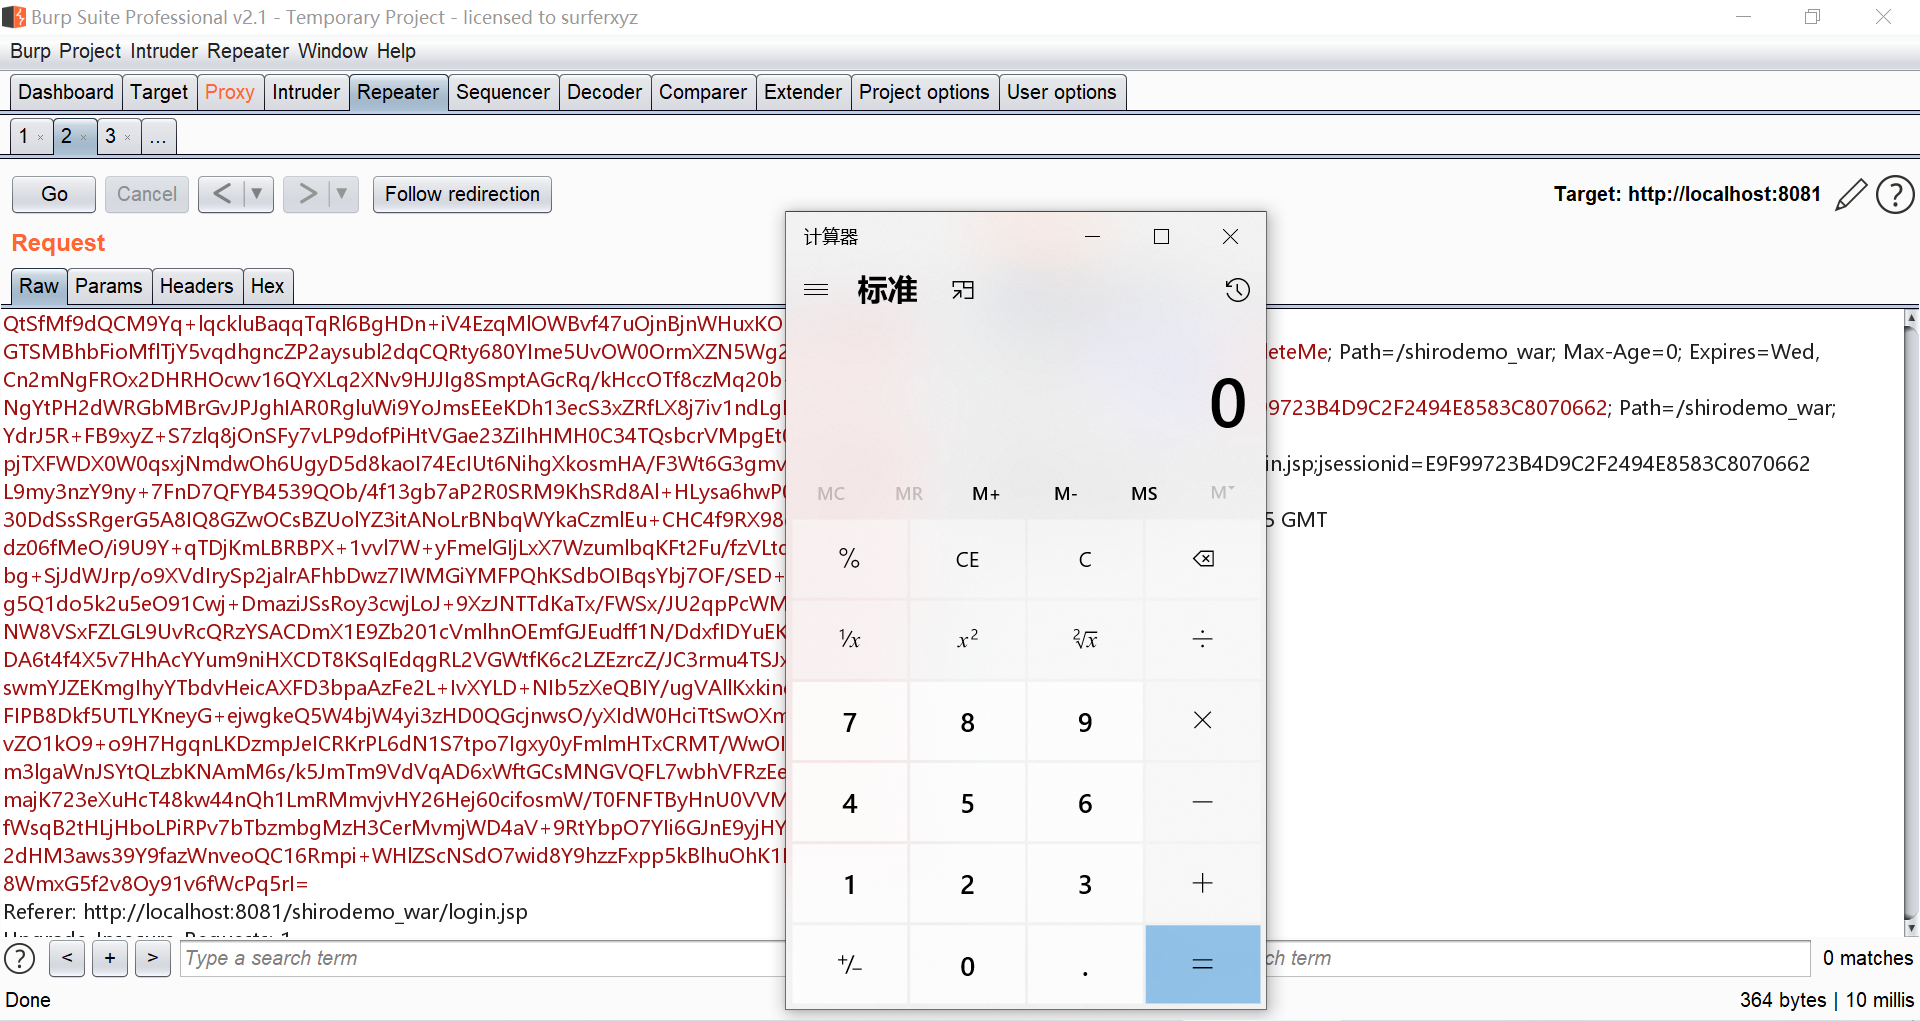Switch to the Comparer tab

[x=703, y=92]
